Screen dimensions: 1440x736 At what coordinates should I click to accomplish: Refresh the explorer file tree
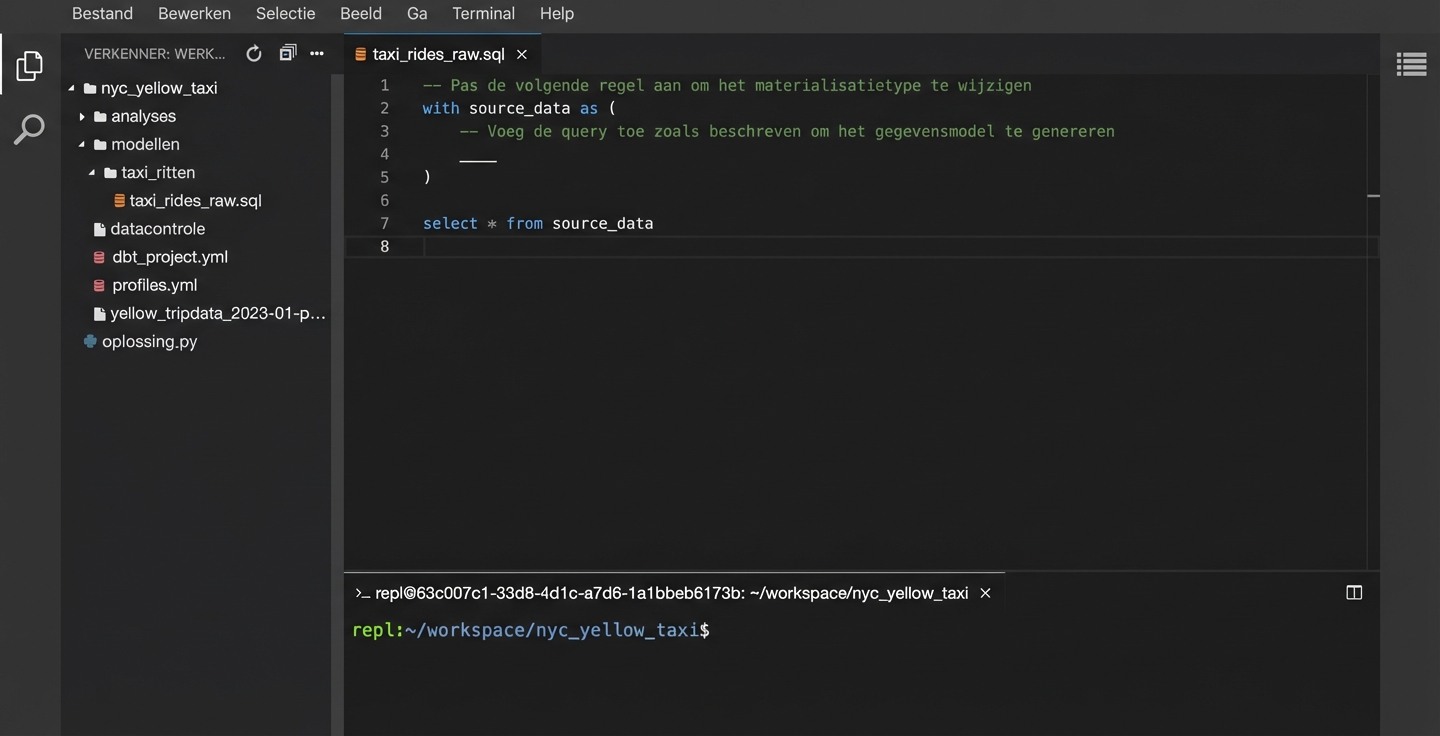click(254, 54)
